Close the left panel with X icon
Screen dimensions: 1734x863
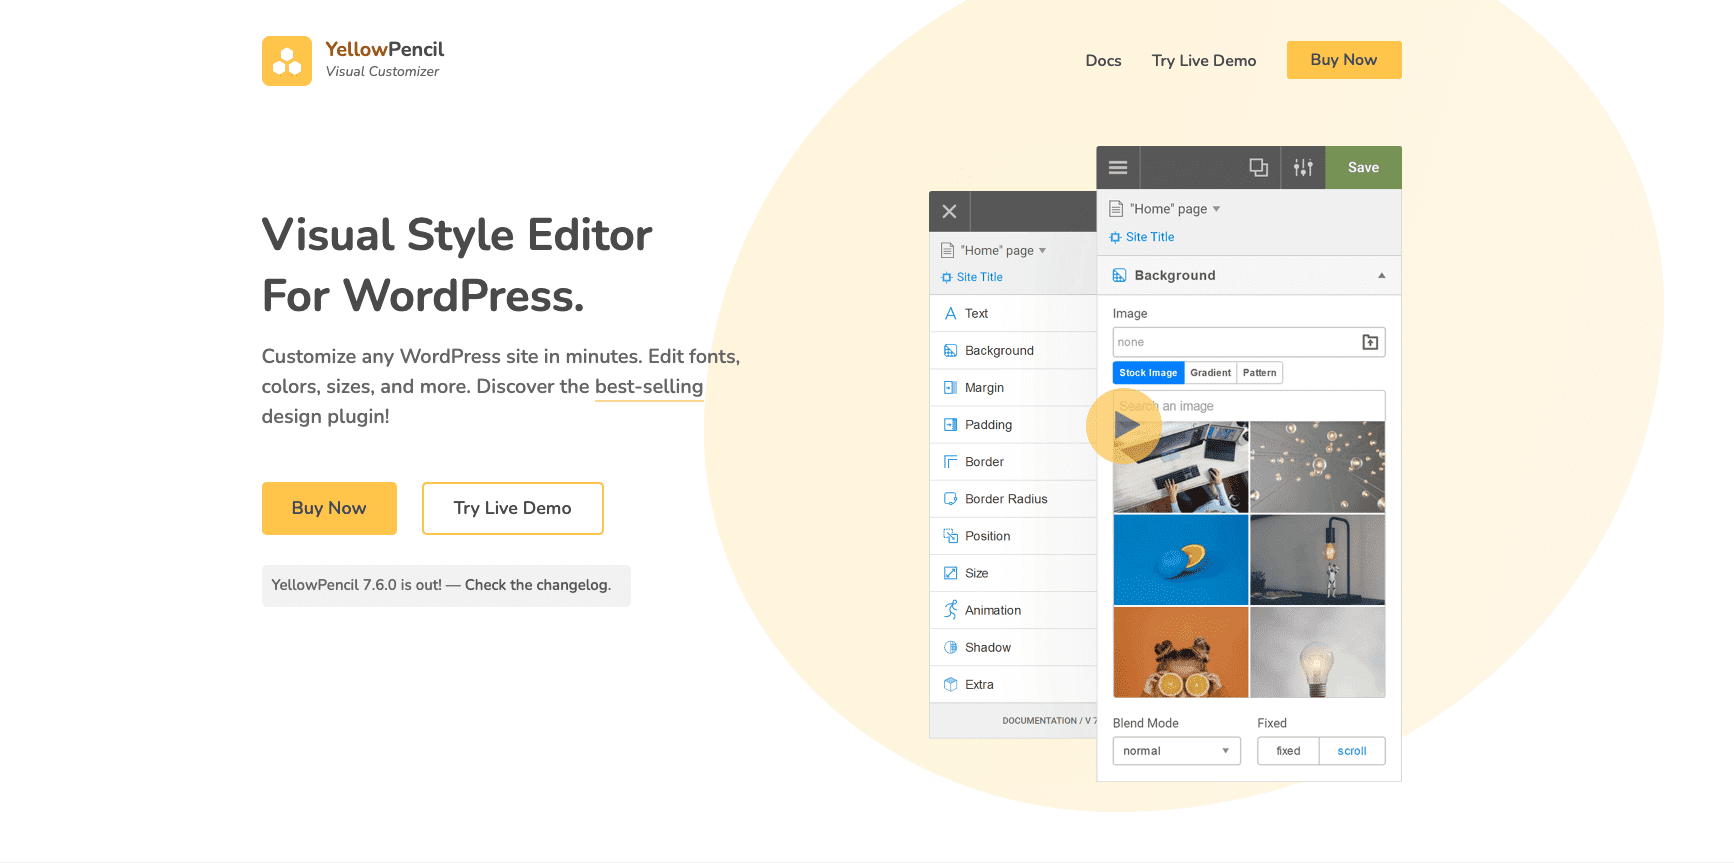(949, 212)
